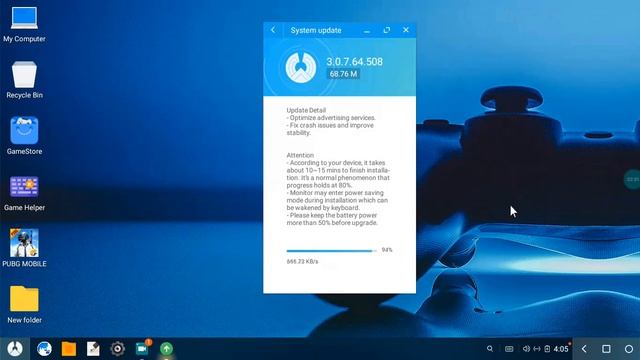Open the keyboard input method tray icon
The image size is (640, 360).
click(x=509, y=349)
